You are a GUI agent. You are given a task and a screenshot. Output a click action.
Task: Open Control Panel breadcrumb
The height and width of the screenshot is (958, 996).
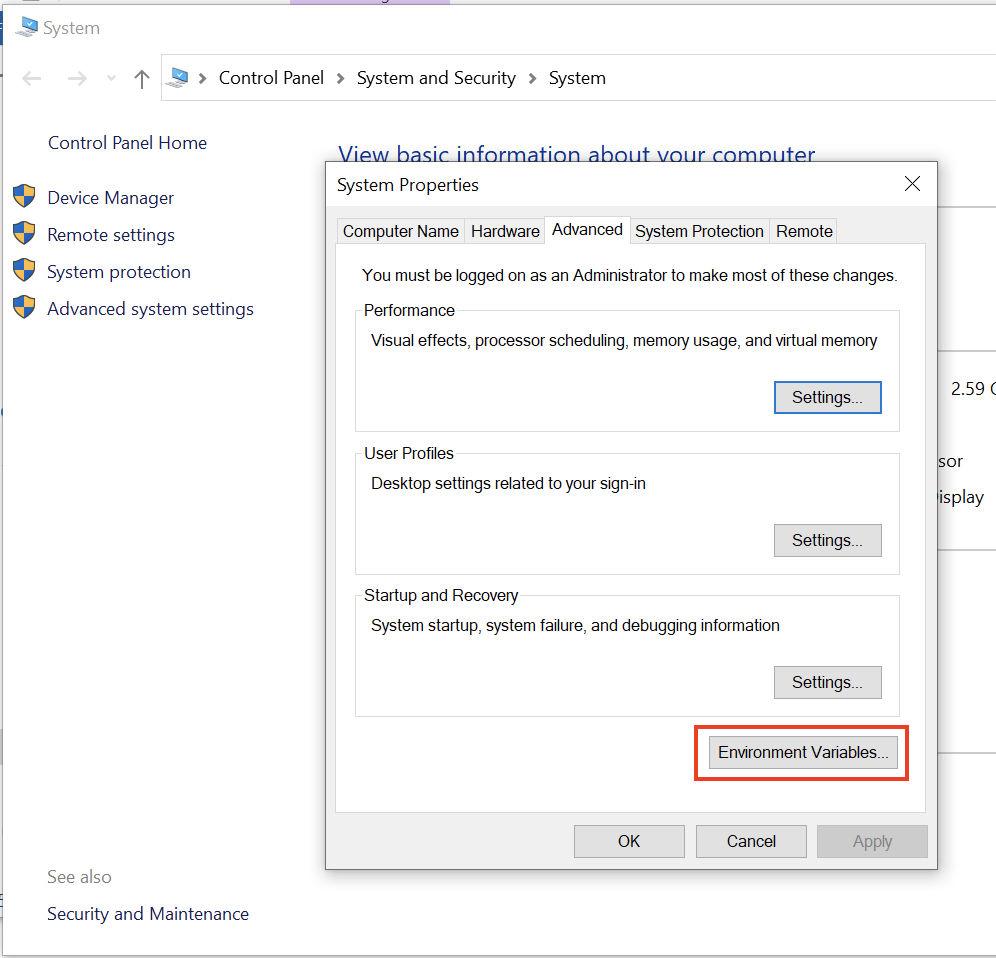271,78
